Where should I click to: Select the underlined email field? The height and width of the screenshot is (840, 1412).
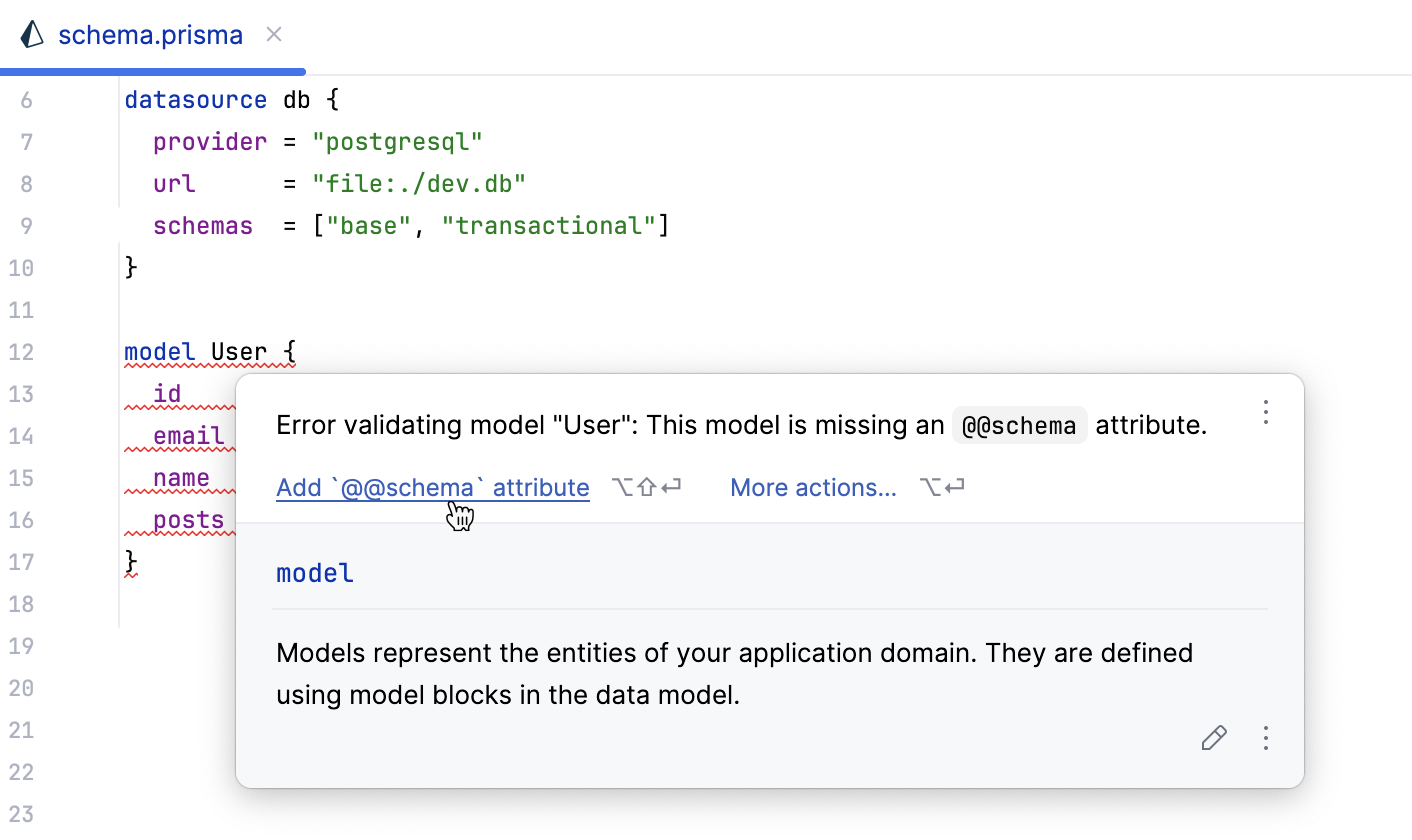click(x=187, y=436)
